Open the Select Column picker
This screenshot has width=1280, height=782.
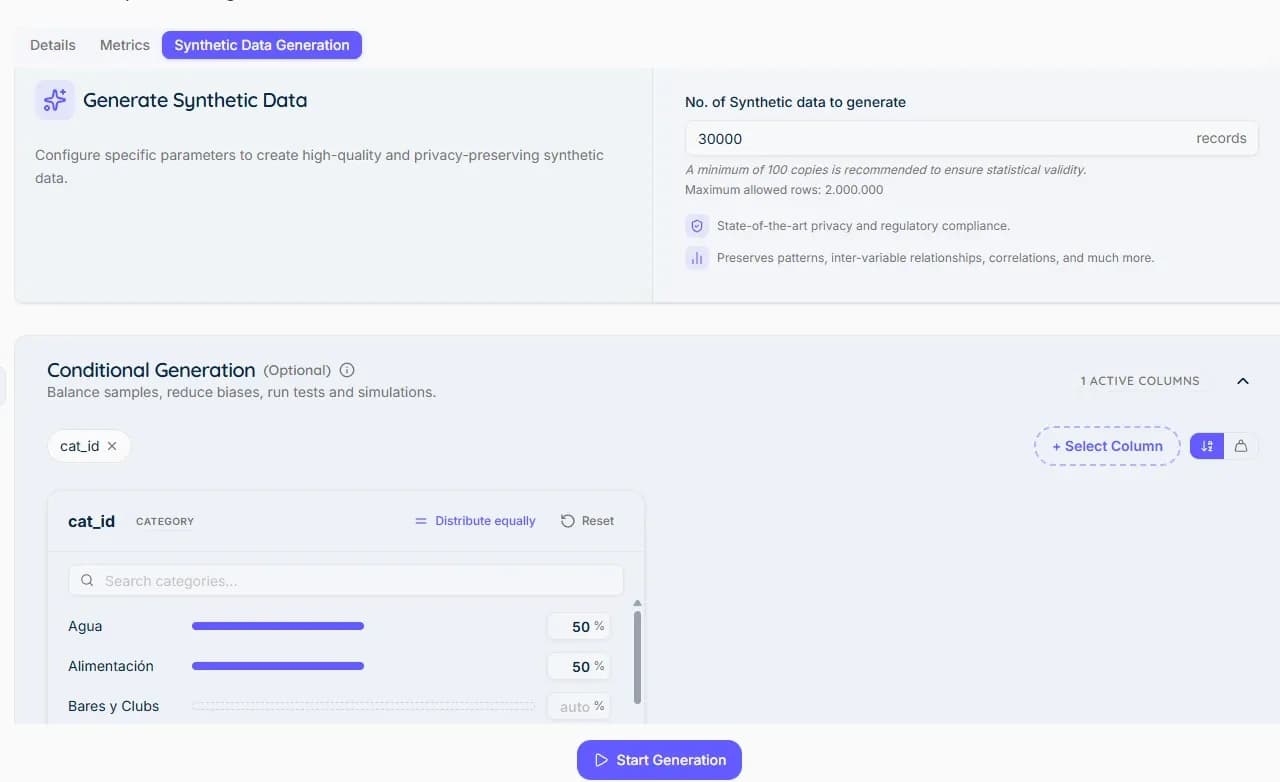point(1107,446)
